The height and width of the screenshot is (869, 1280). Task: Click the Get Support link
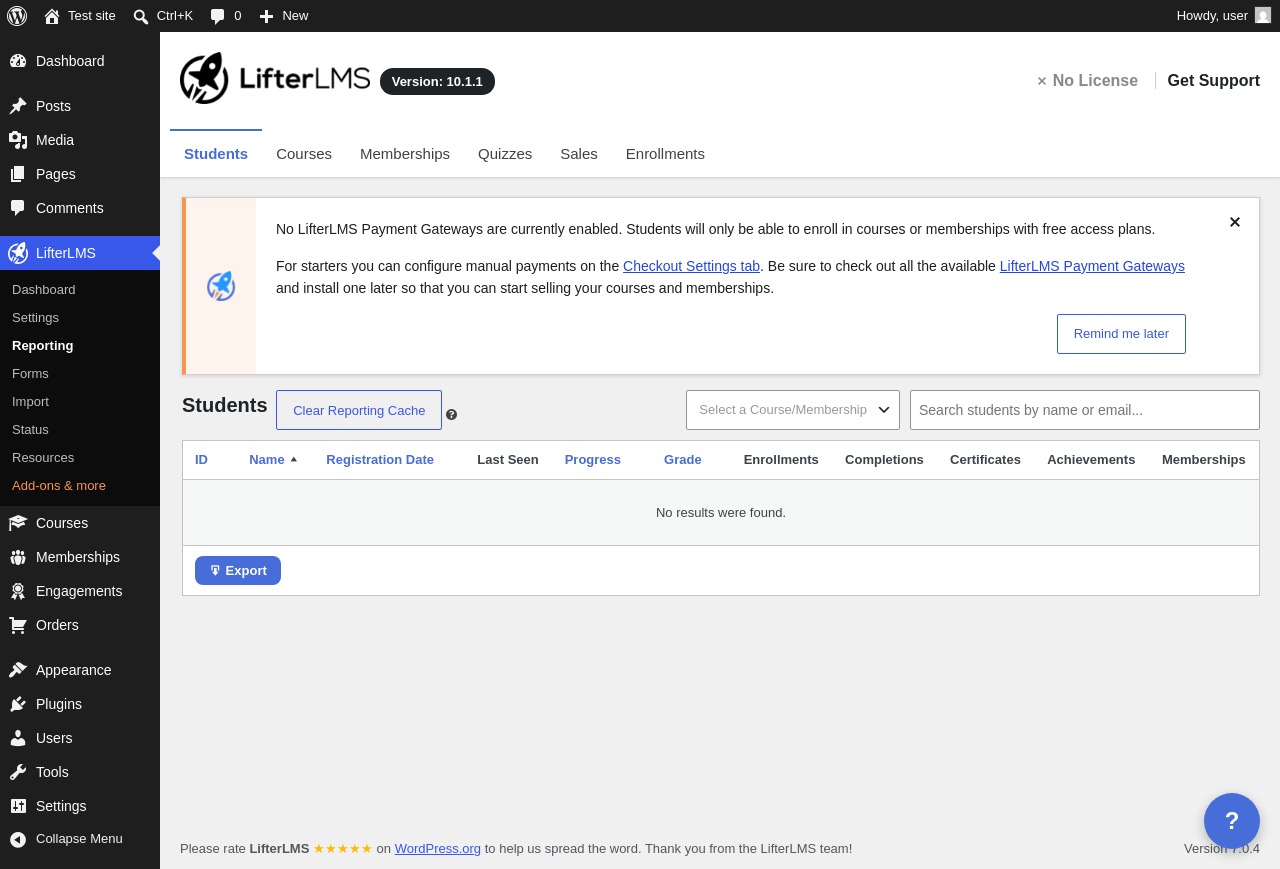(1213, 81)
